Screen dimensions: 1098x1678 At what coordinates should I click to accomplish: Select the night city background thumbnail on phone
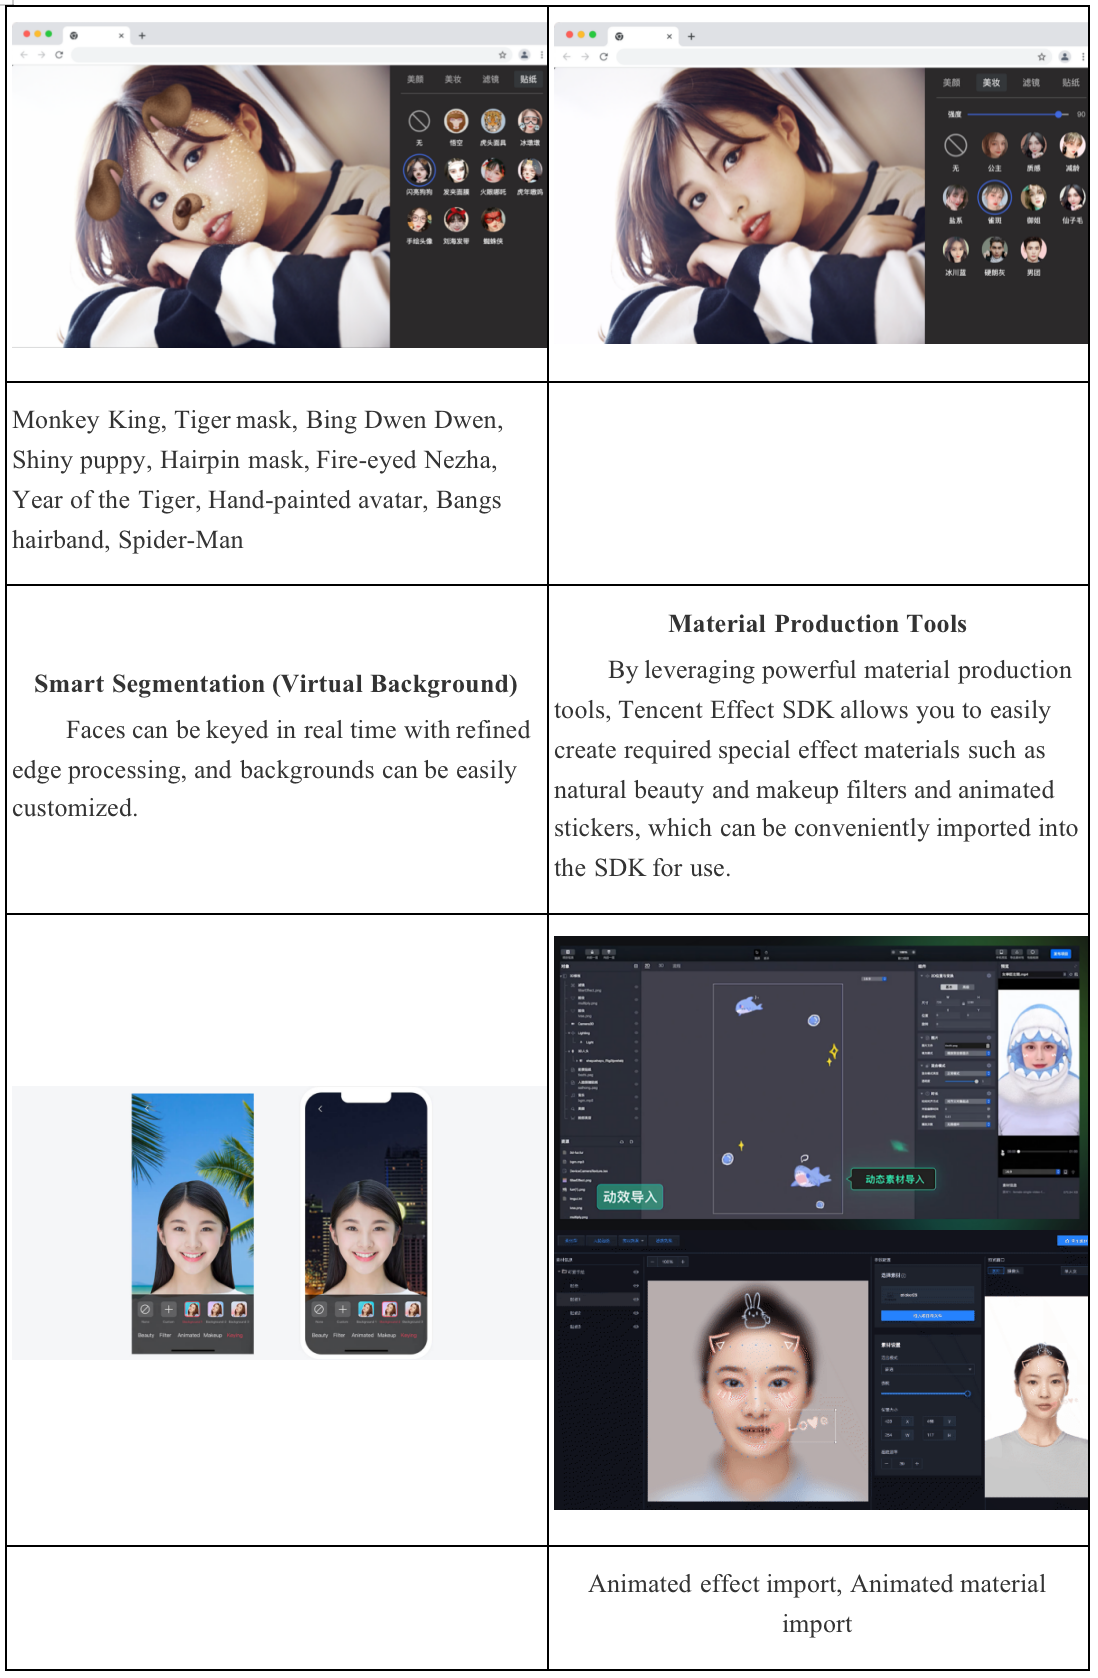[x=389, y=1309]
